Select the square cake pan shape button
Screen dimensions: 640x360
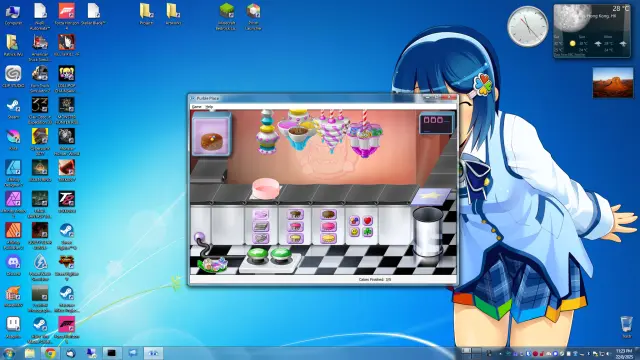click(x=260, y=227)
